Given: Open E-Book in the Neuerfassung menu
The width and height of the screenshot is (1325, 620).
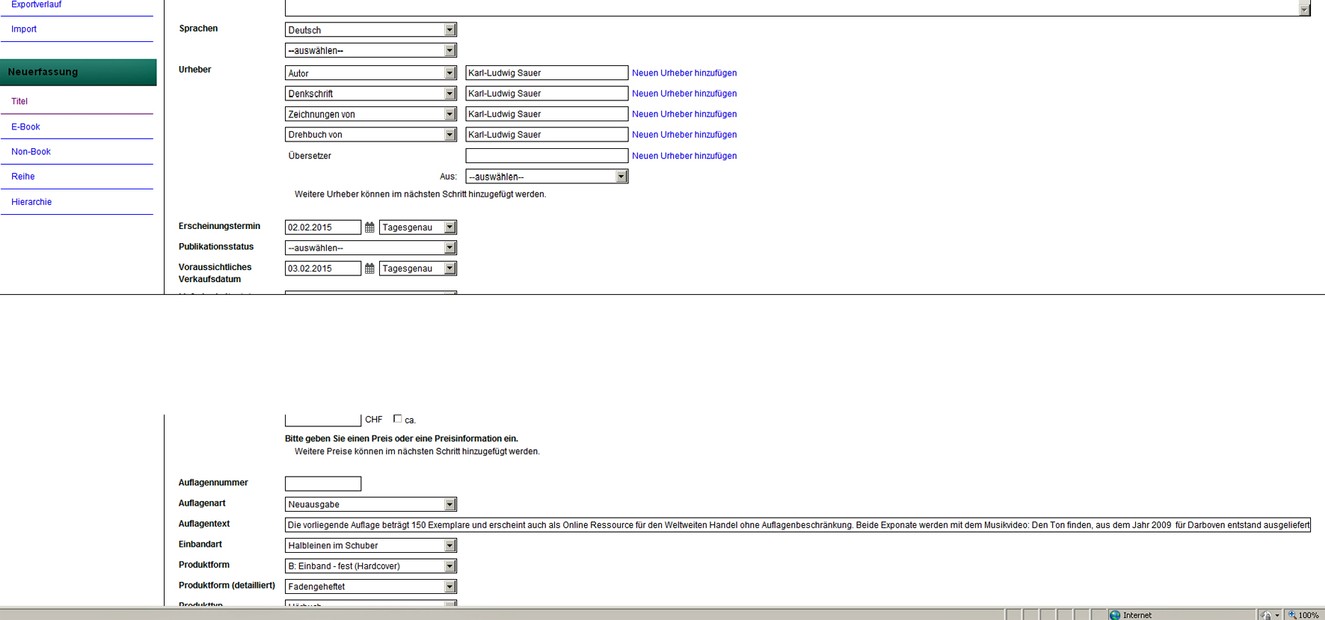Looking at the screenshot, I should click(x=26, y=127).
